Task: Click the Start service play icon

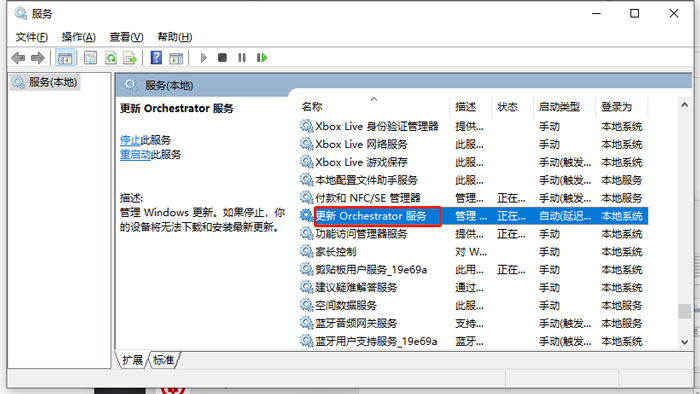Action: [204, 58]
